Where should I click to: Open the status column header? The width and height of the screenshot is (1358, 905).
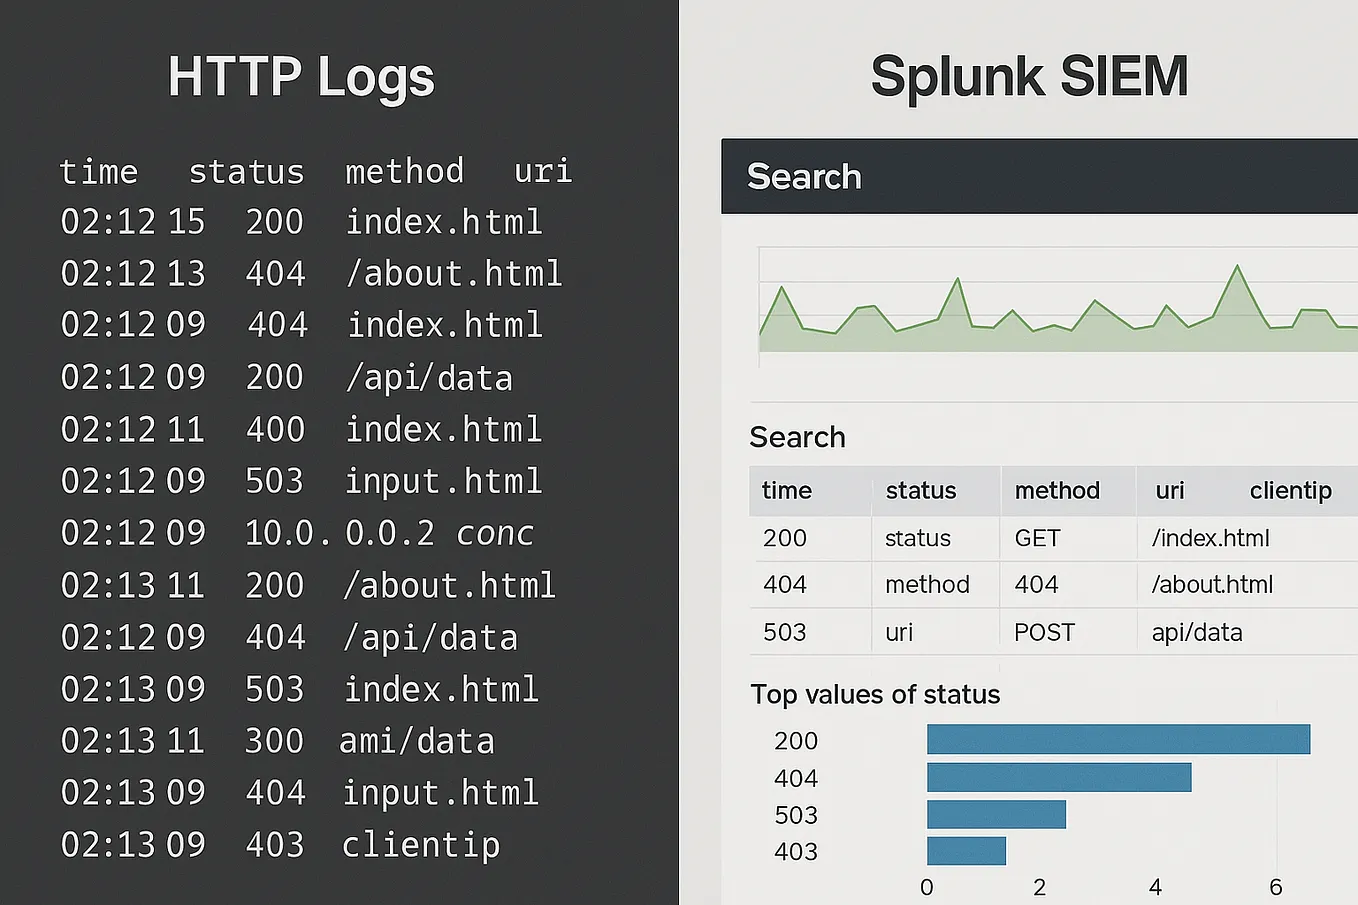click(919, 490)
